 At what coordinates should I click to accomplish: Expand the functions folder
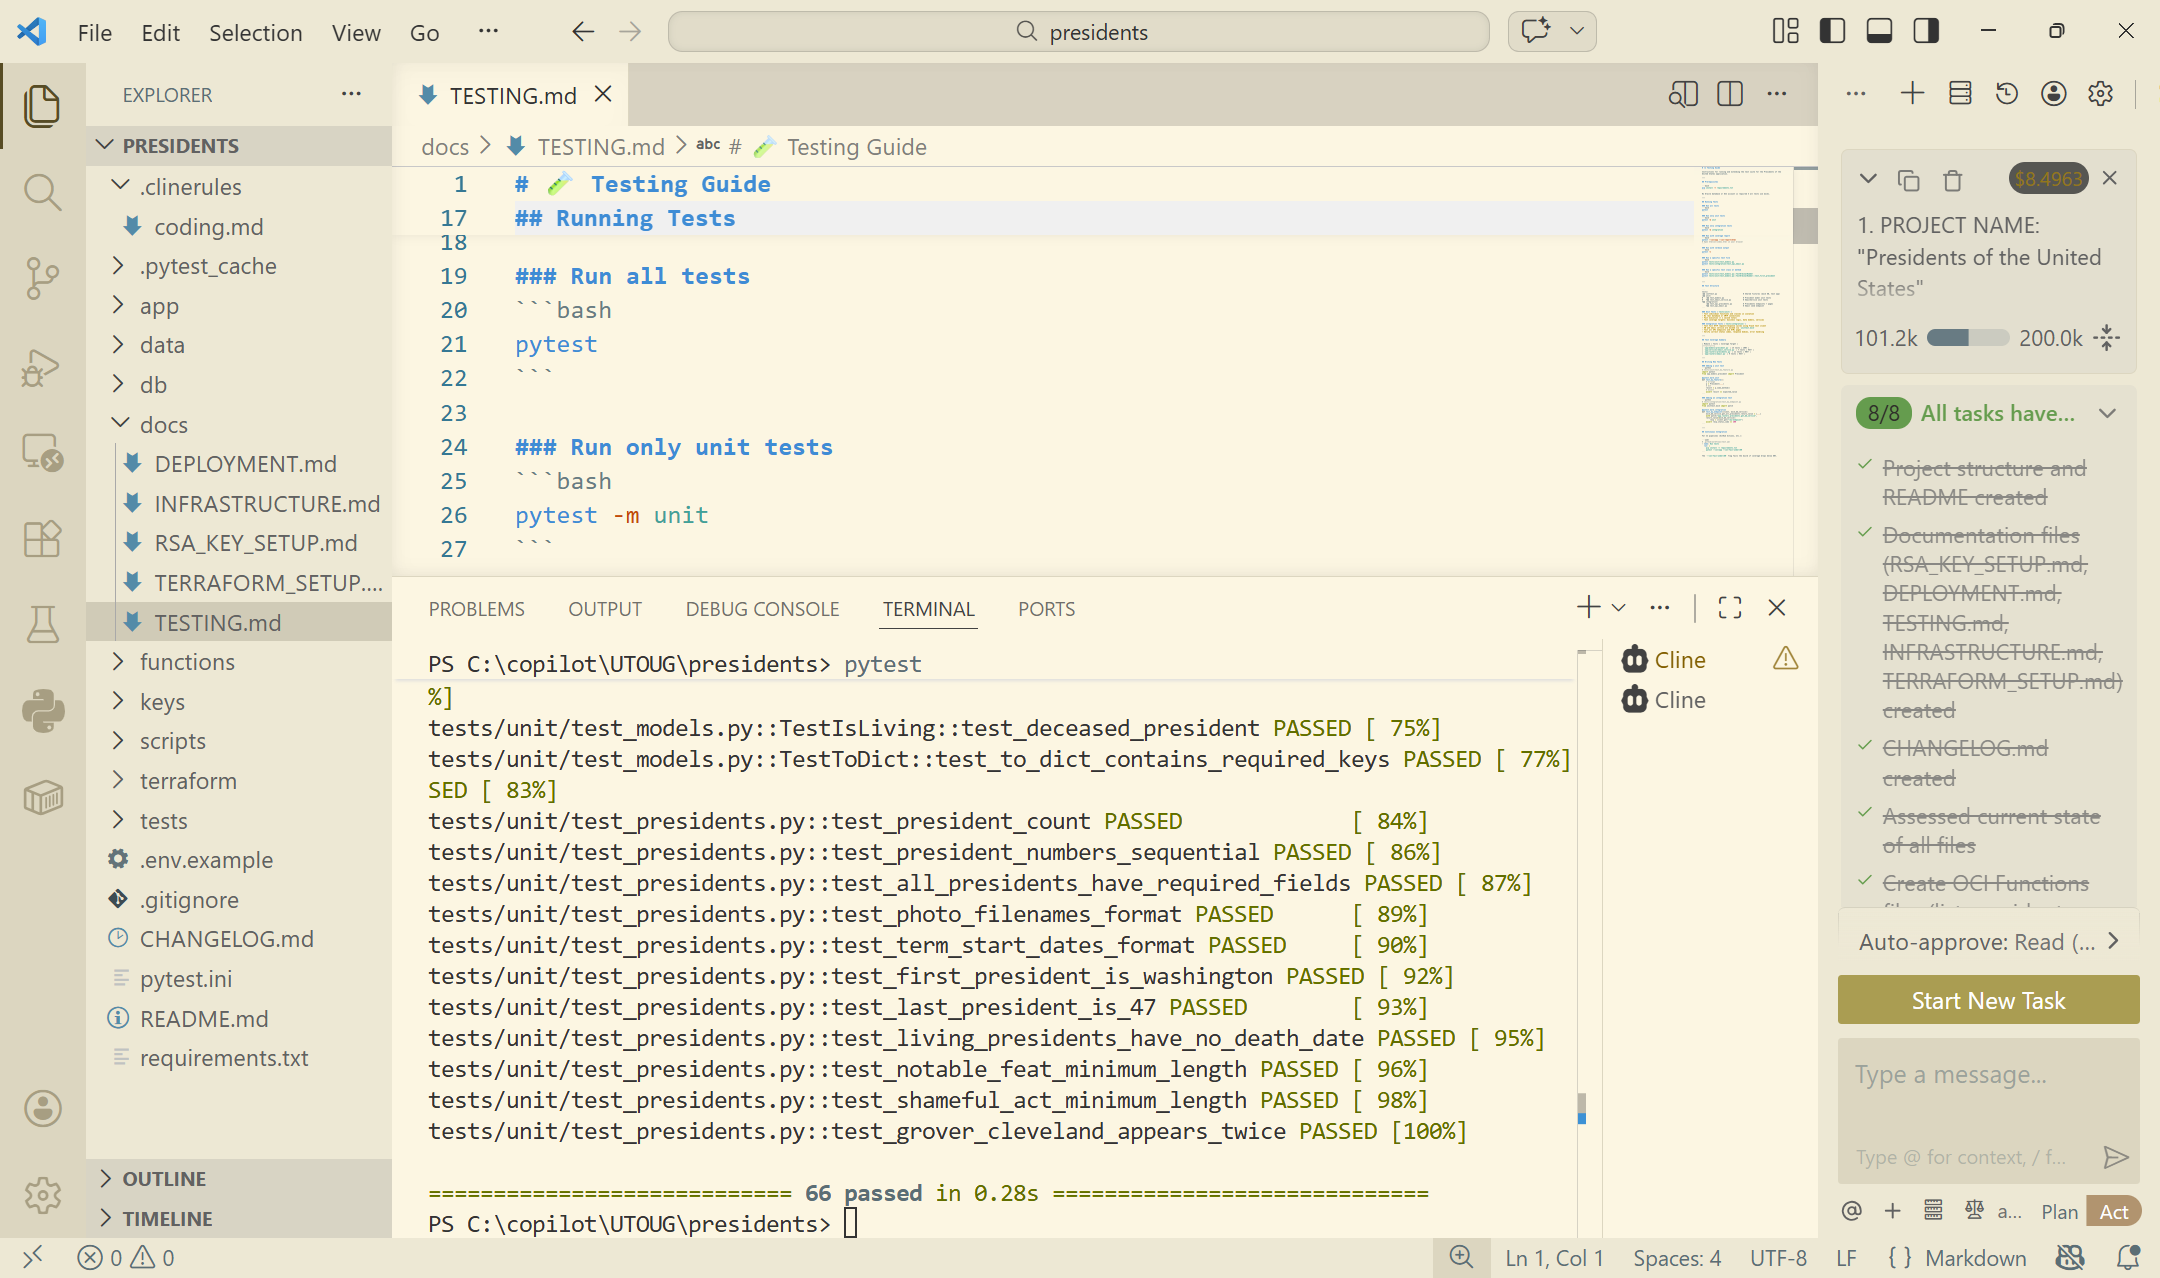point(187,662)
